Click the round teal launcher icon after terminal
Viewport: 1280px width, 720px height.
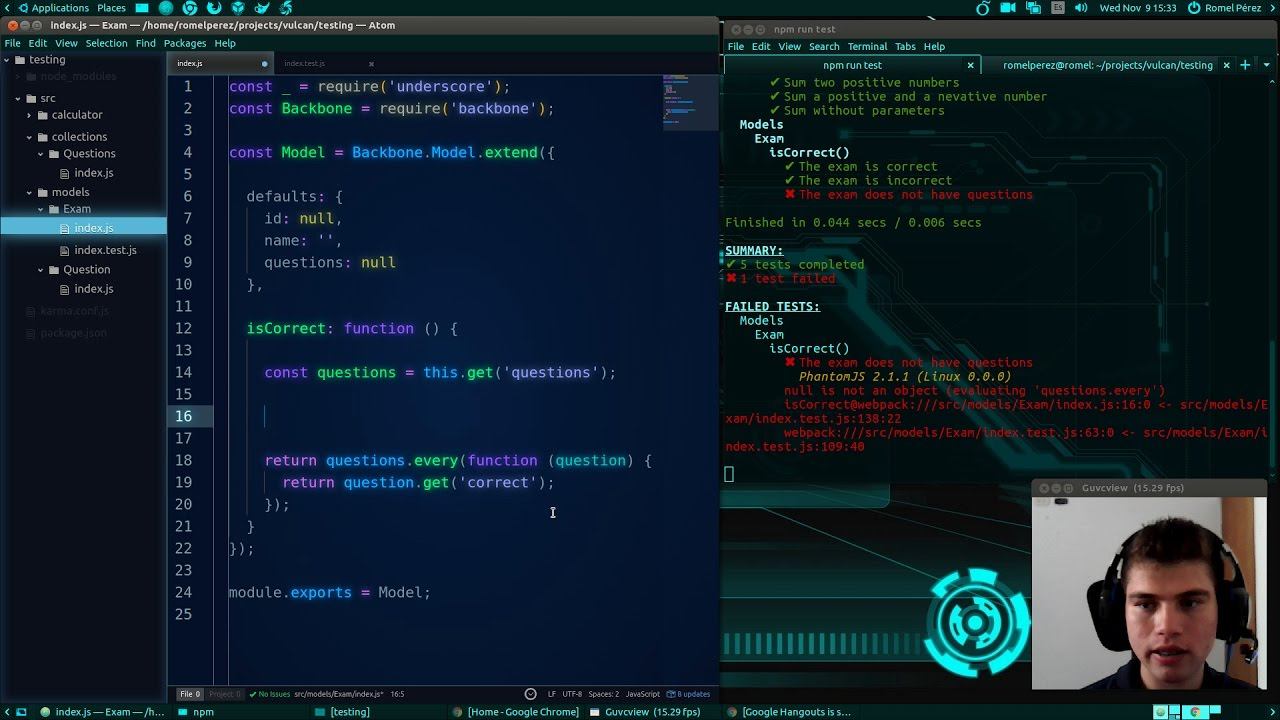(166, 8)
